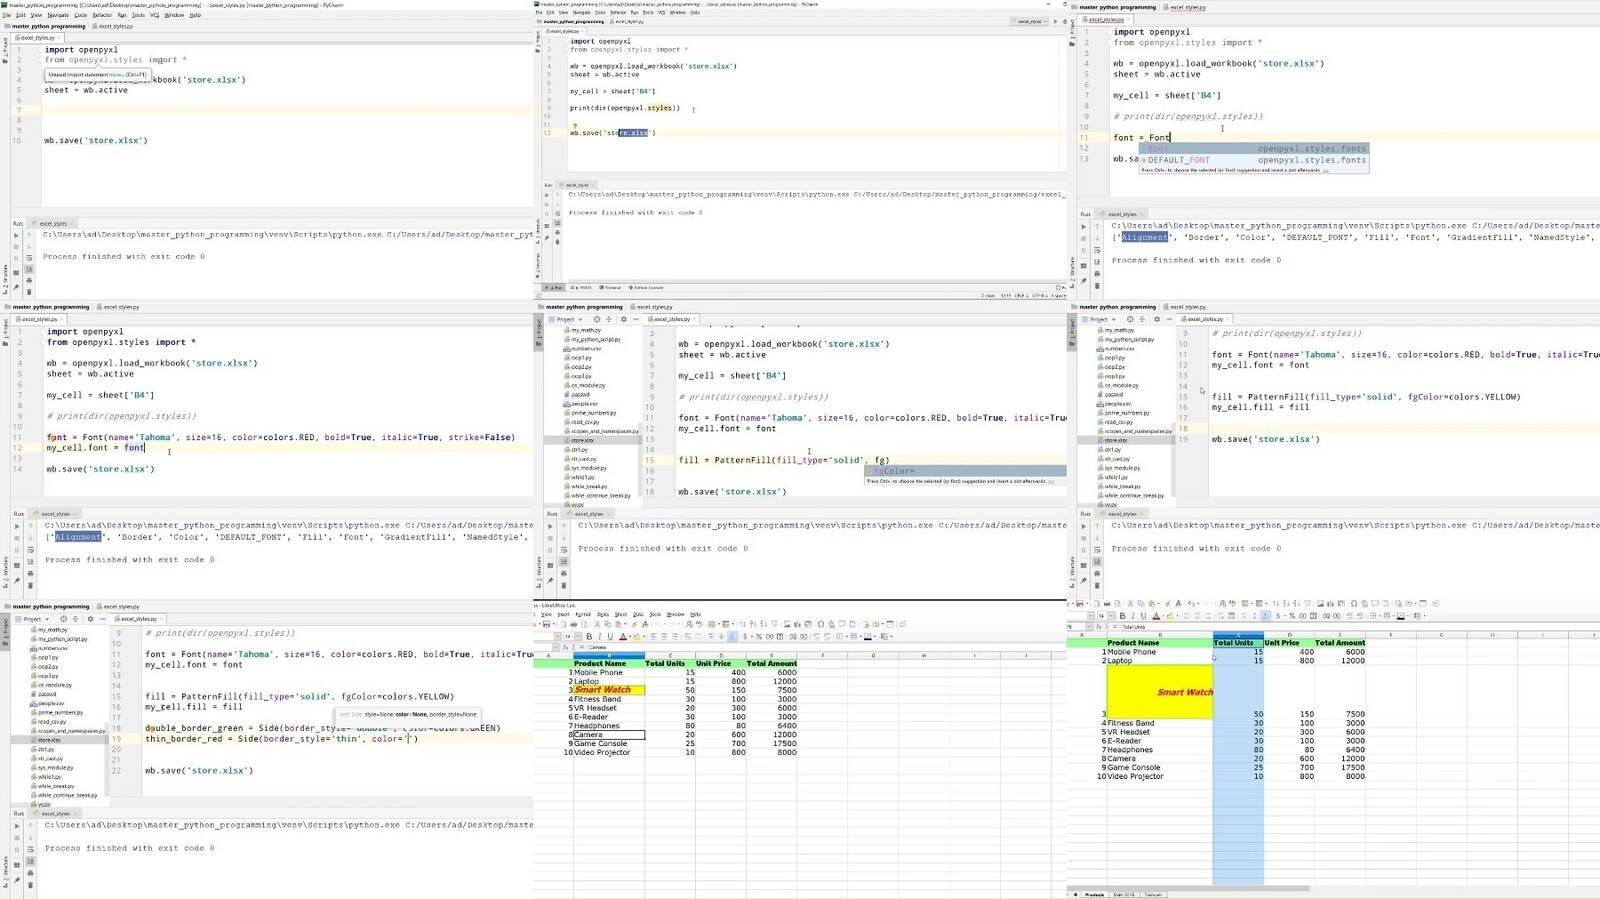Toggle Italic in LibreOffice window with Camera selected
Image resolution: width=1600 pixels, height=899 pixels.
[600, 636]
